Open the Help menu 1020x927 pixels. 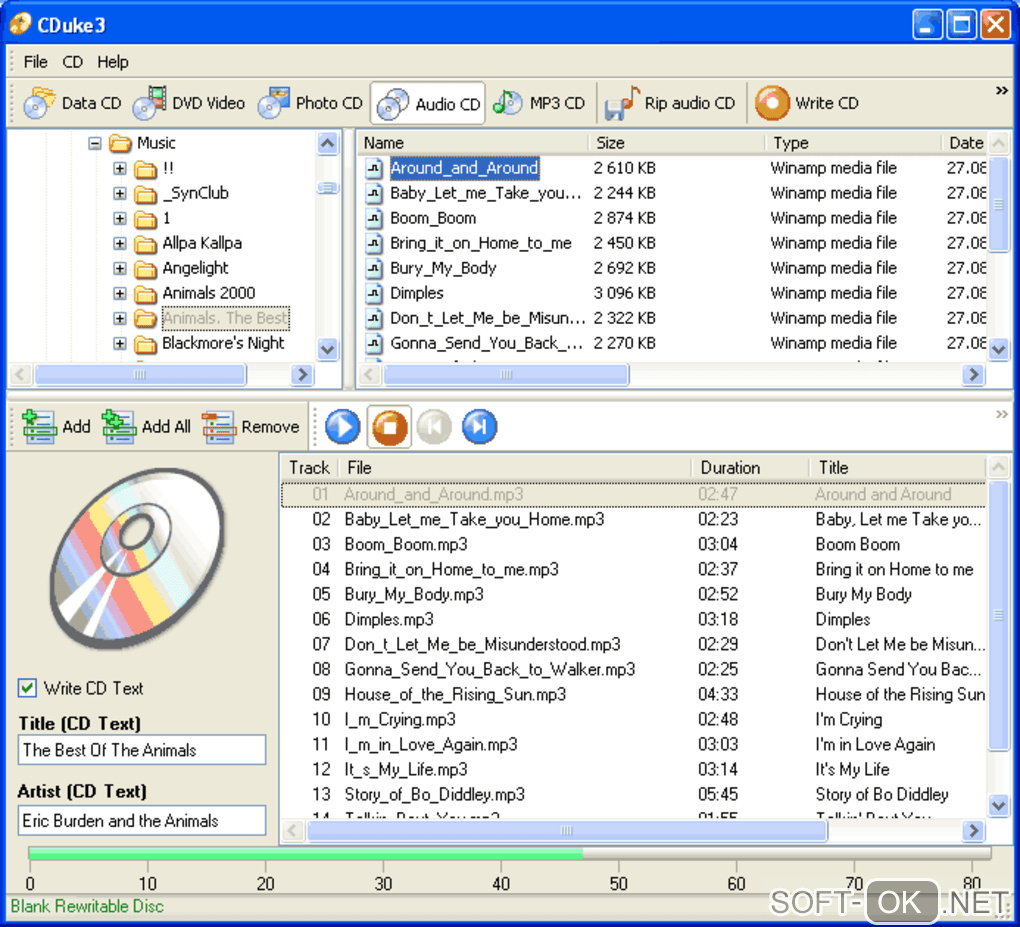pyautogui.click(x=113, y=62)
